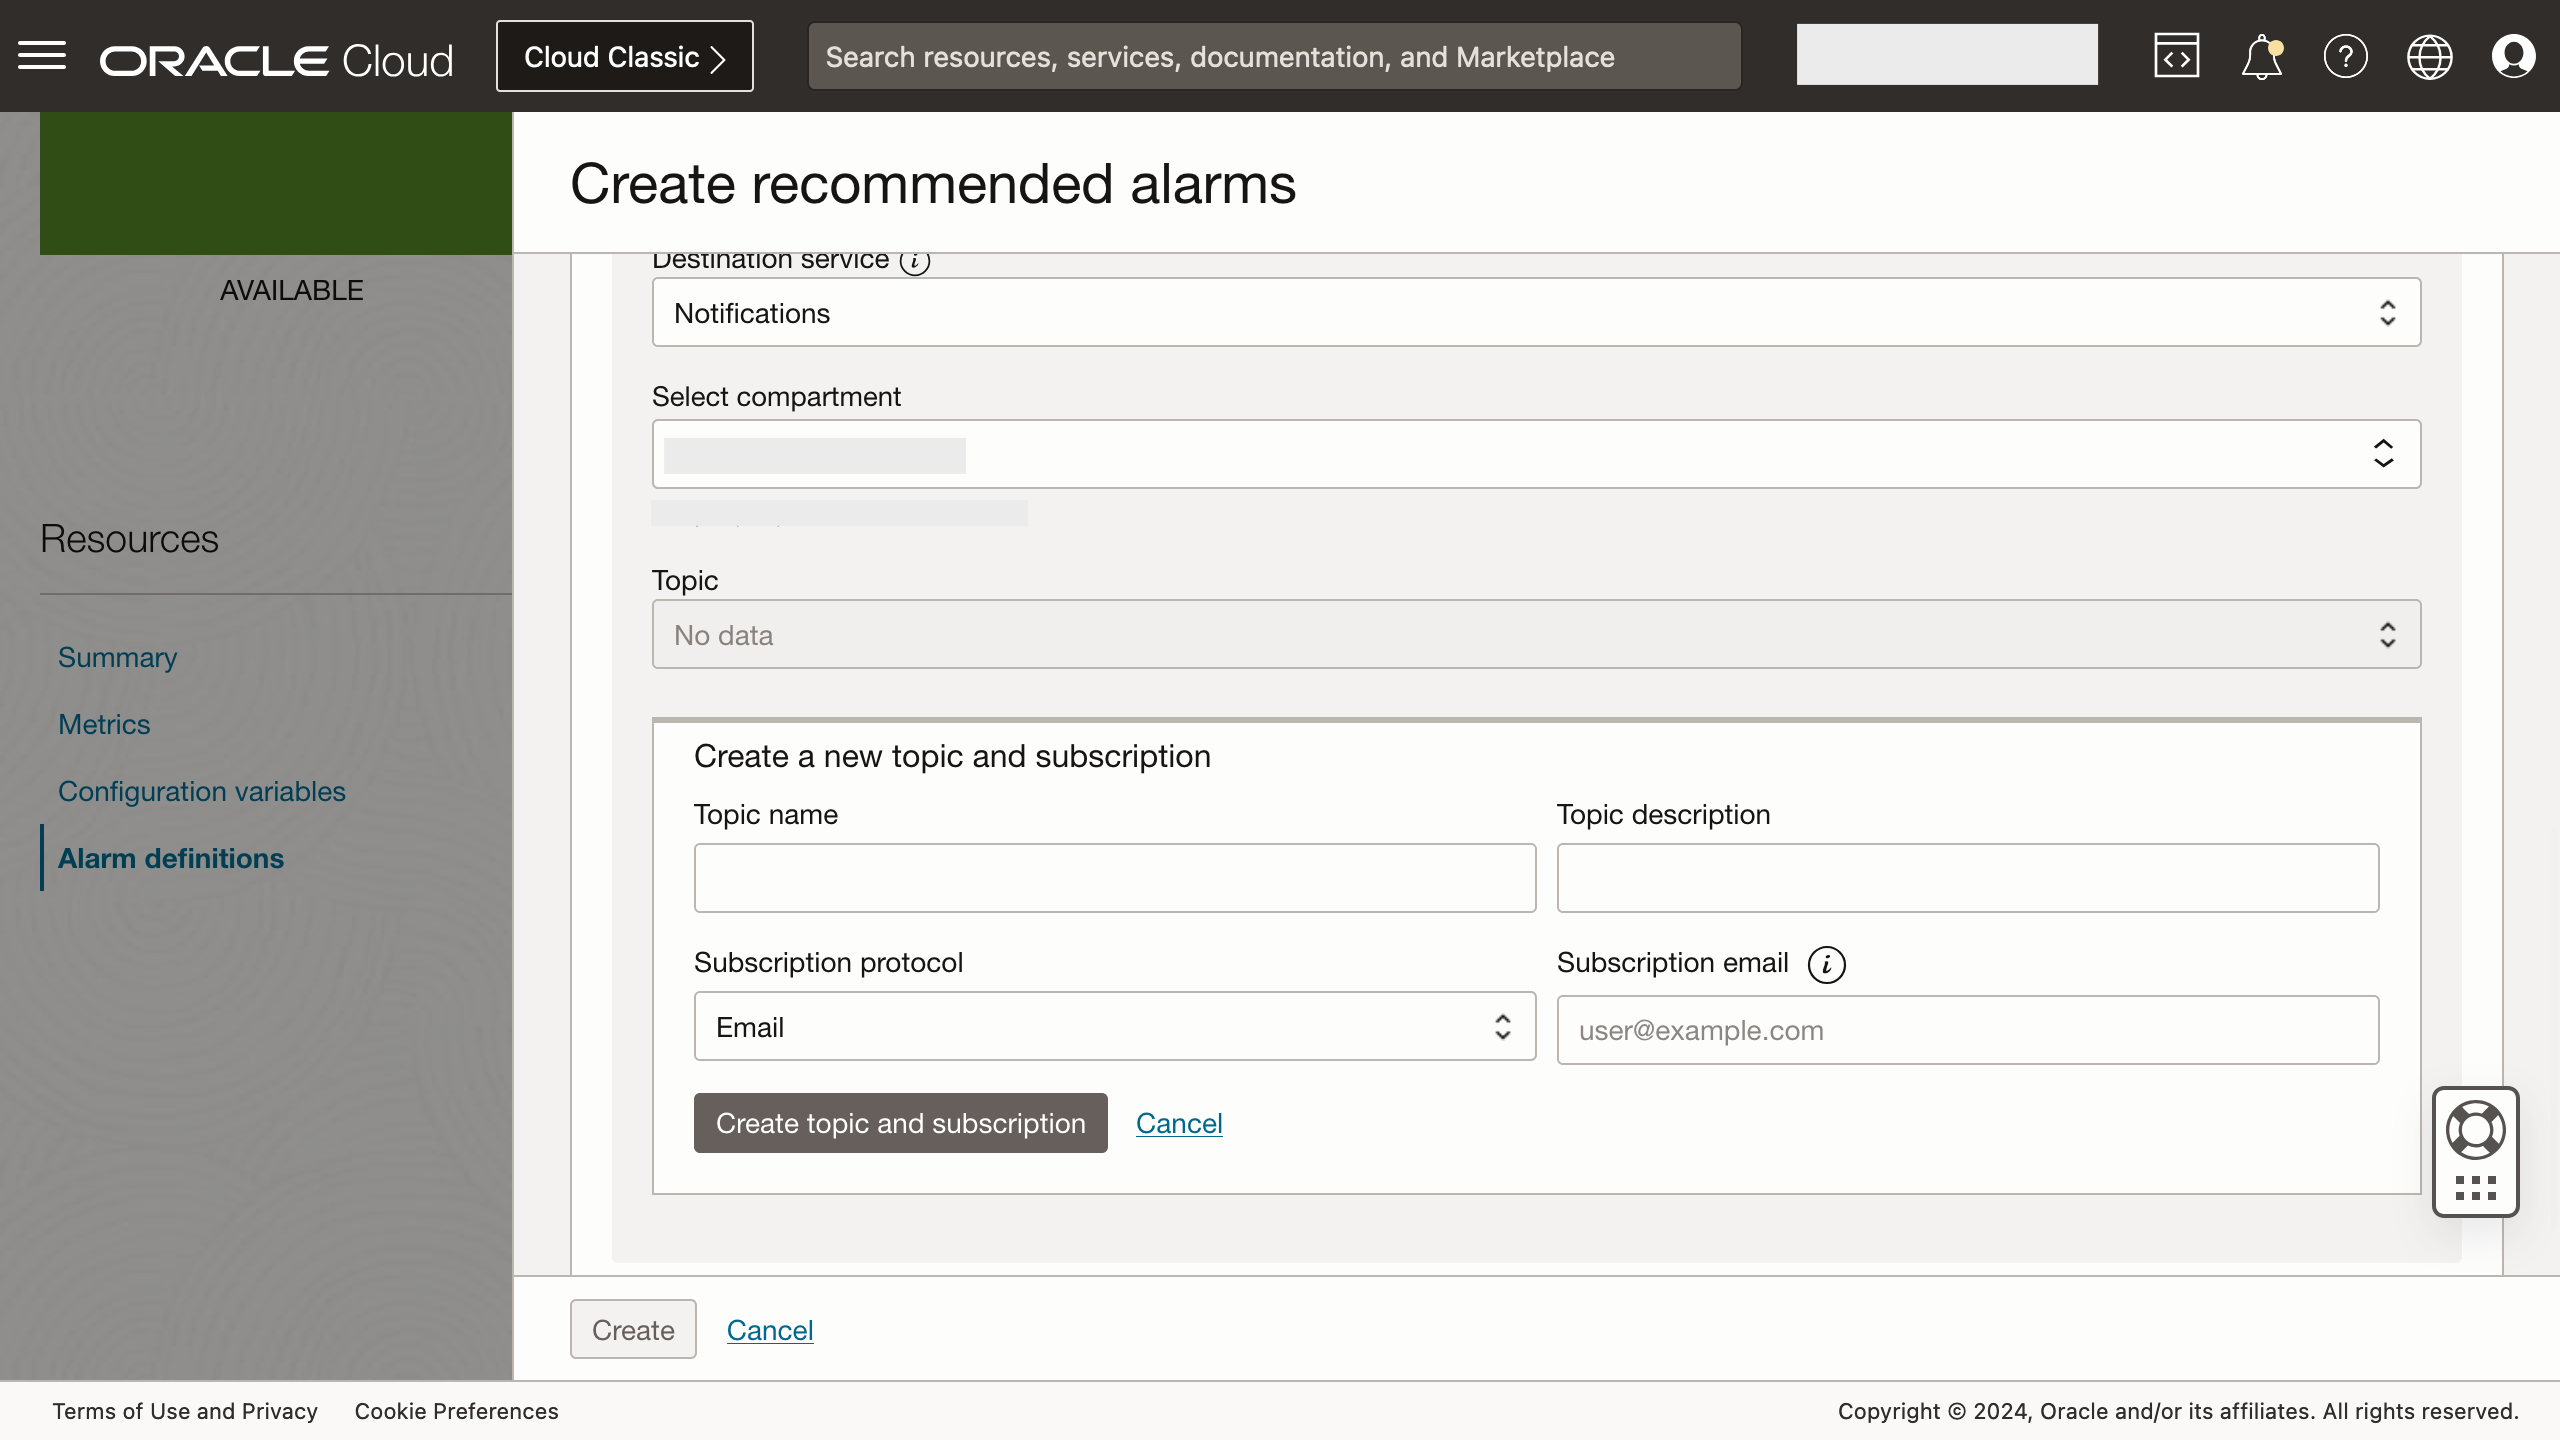This screenshot has width=2560, height=1440.
Task: Open Cookie Preferences
Action: pyautogui.click(x=456, y=1411)
